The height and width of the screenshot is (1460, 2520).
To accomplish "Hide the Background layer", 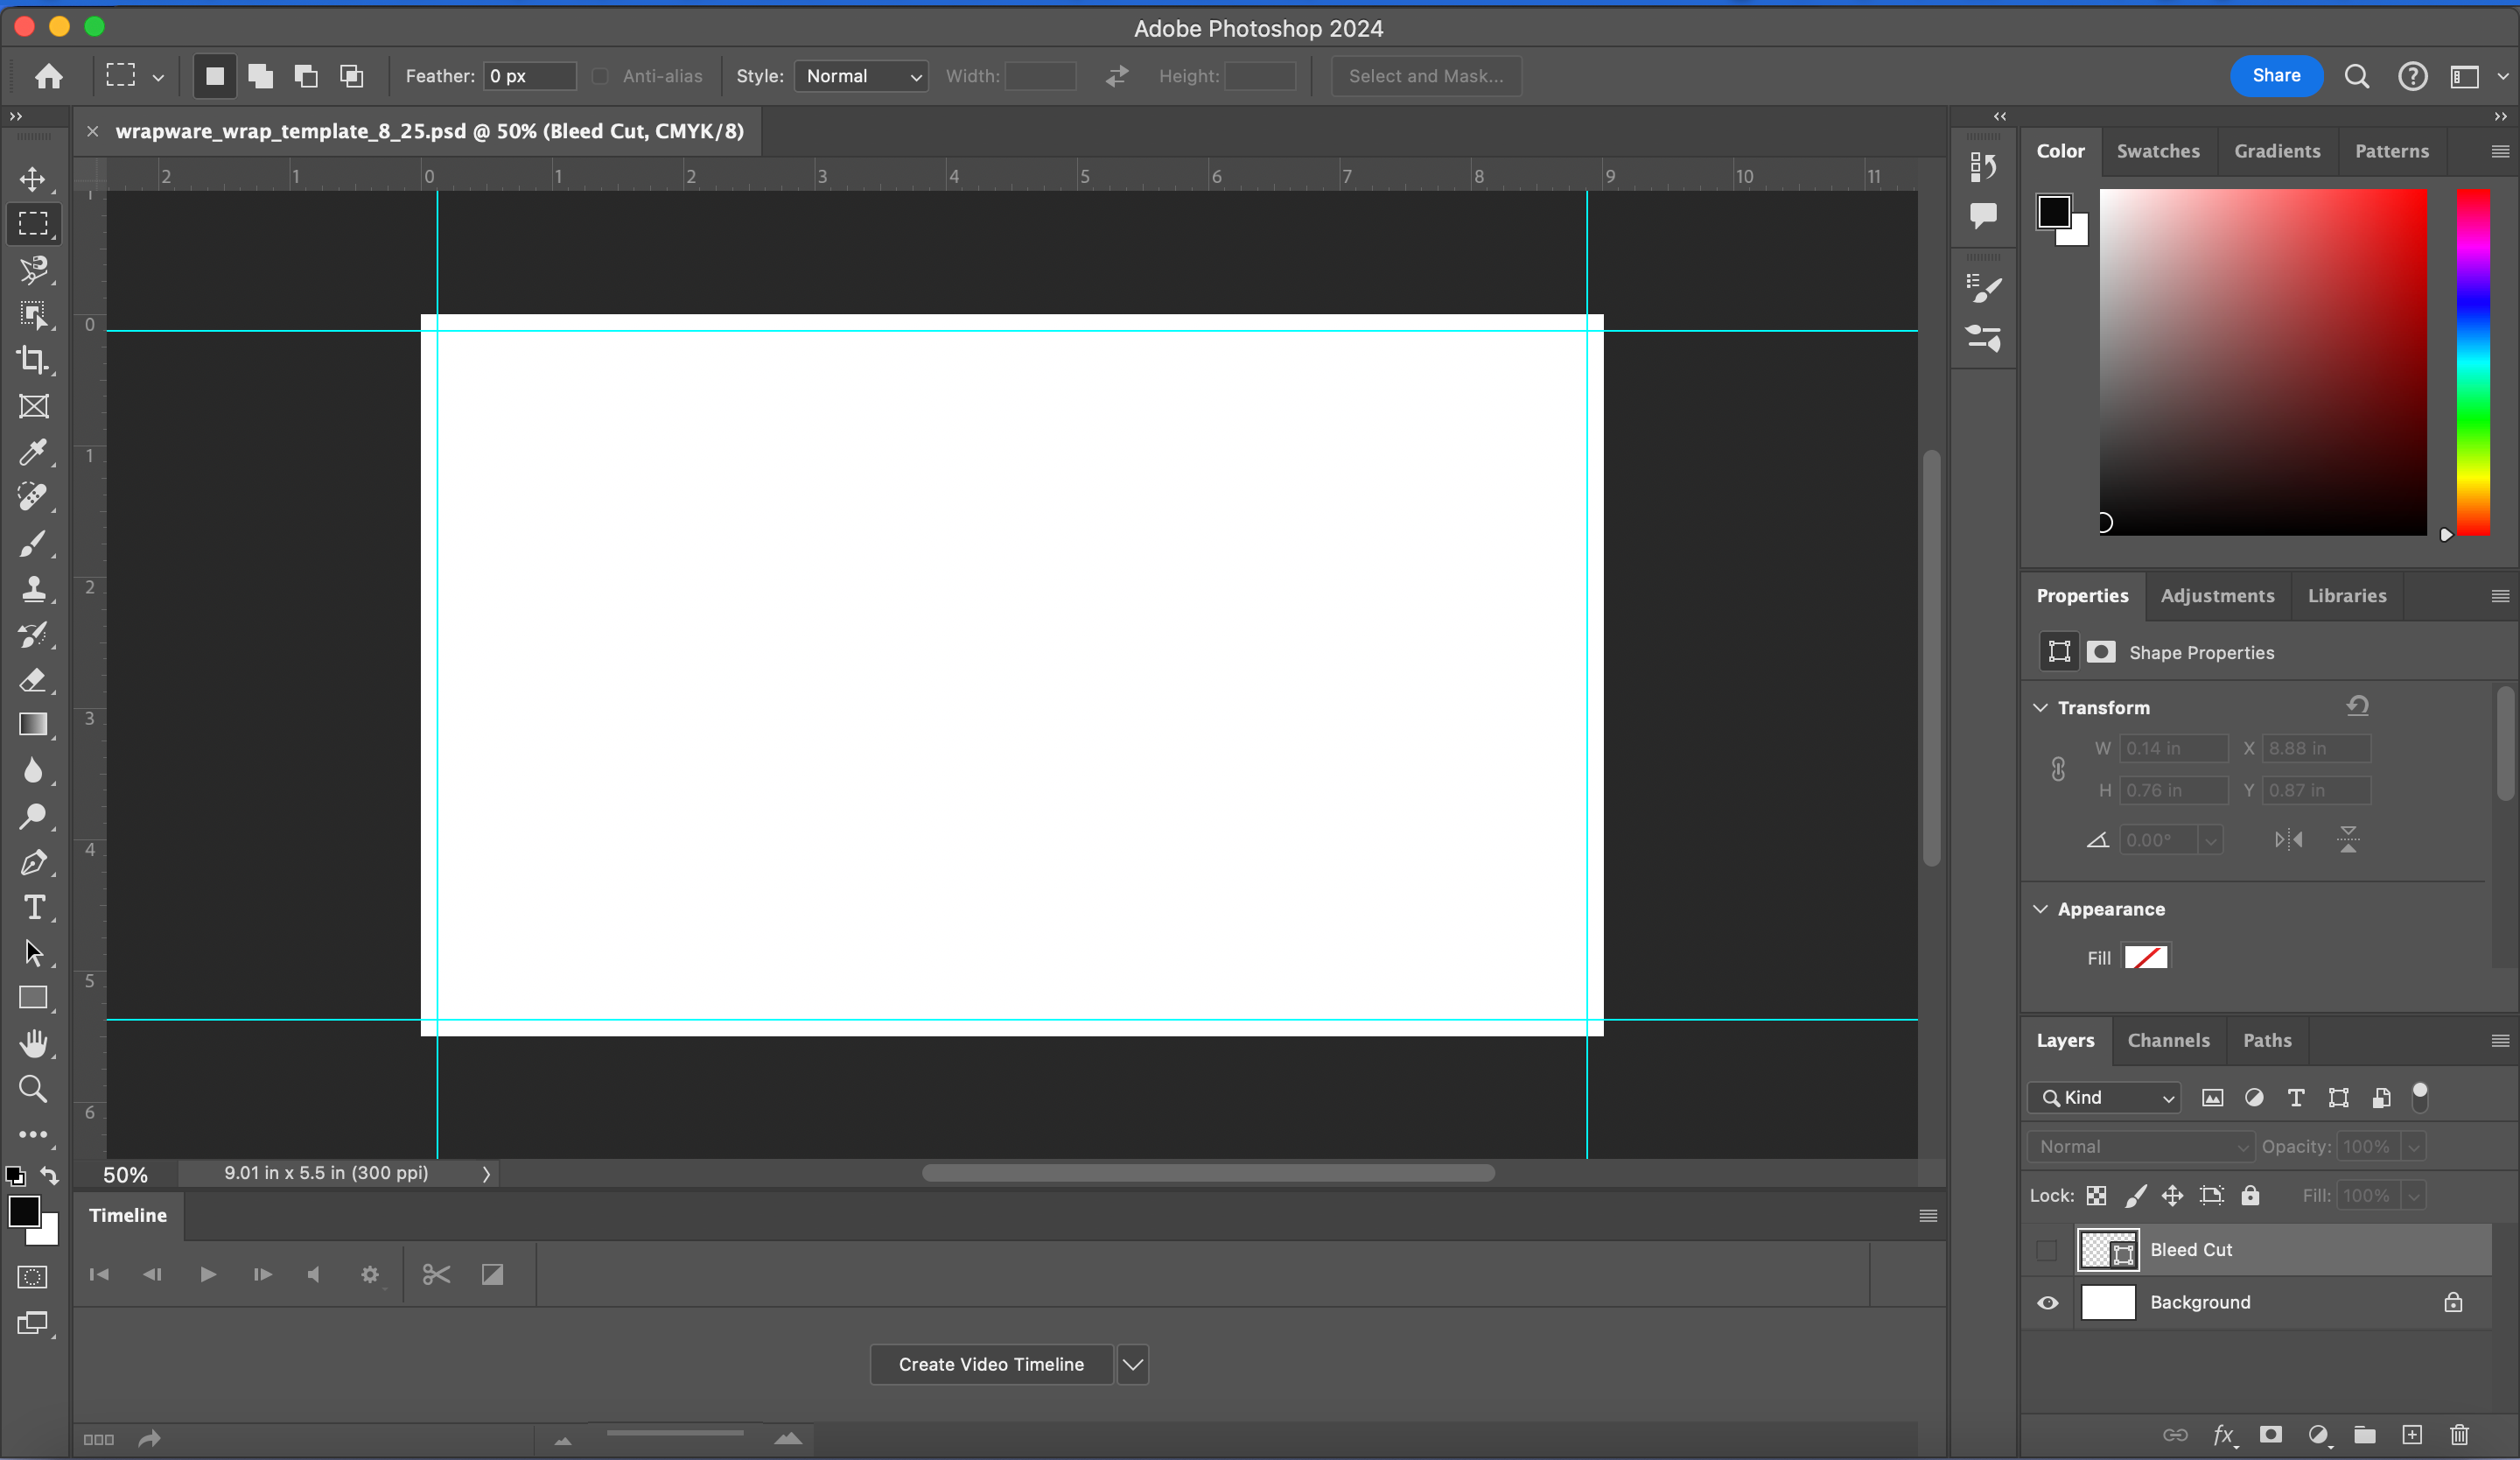I will coord(2047,1302).
